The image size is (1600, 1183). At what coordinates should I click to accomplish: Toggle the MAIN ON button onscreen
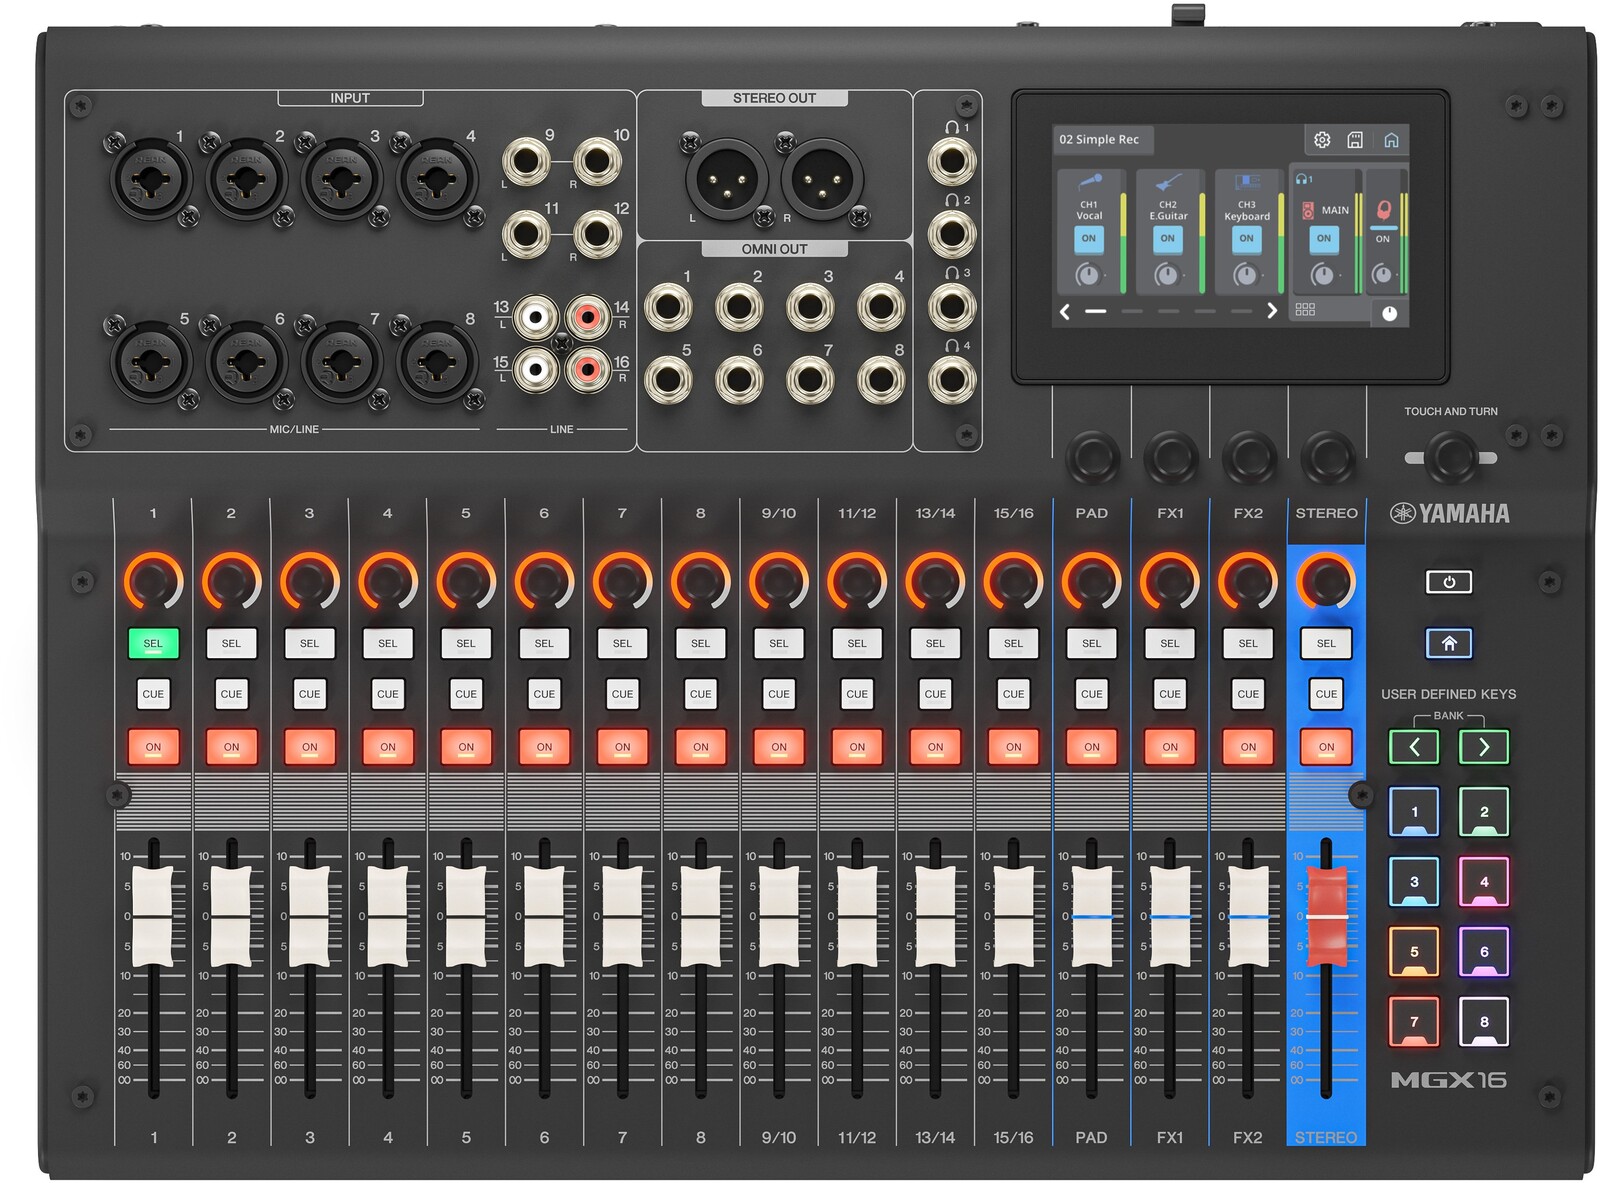[x=1324, y=239]
